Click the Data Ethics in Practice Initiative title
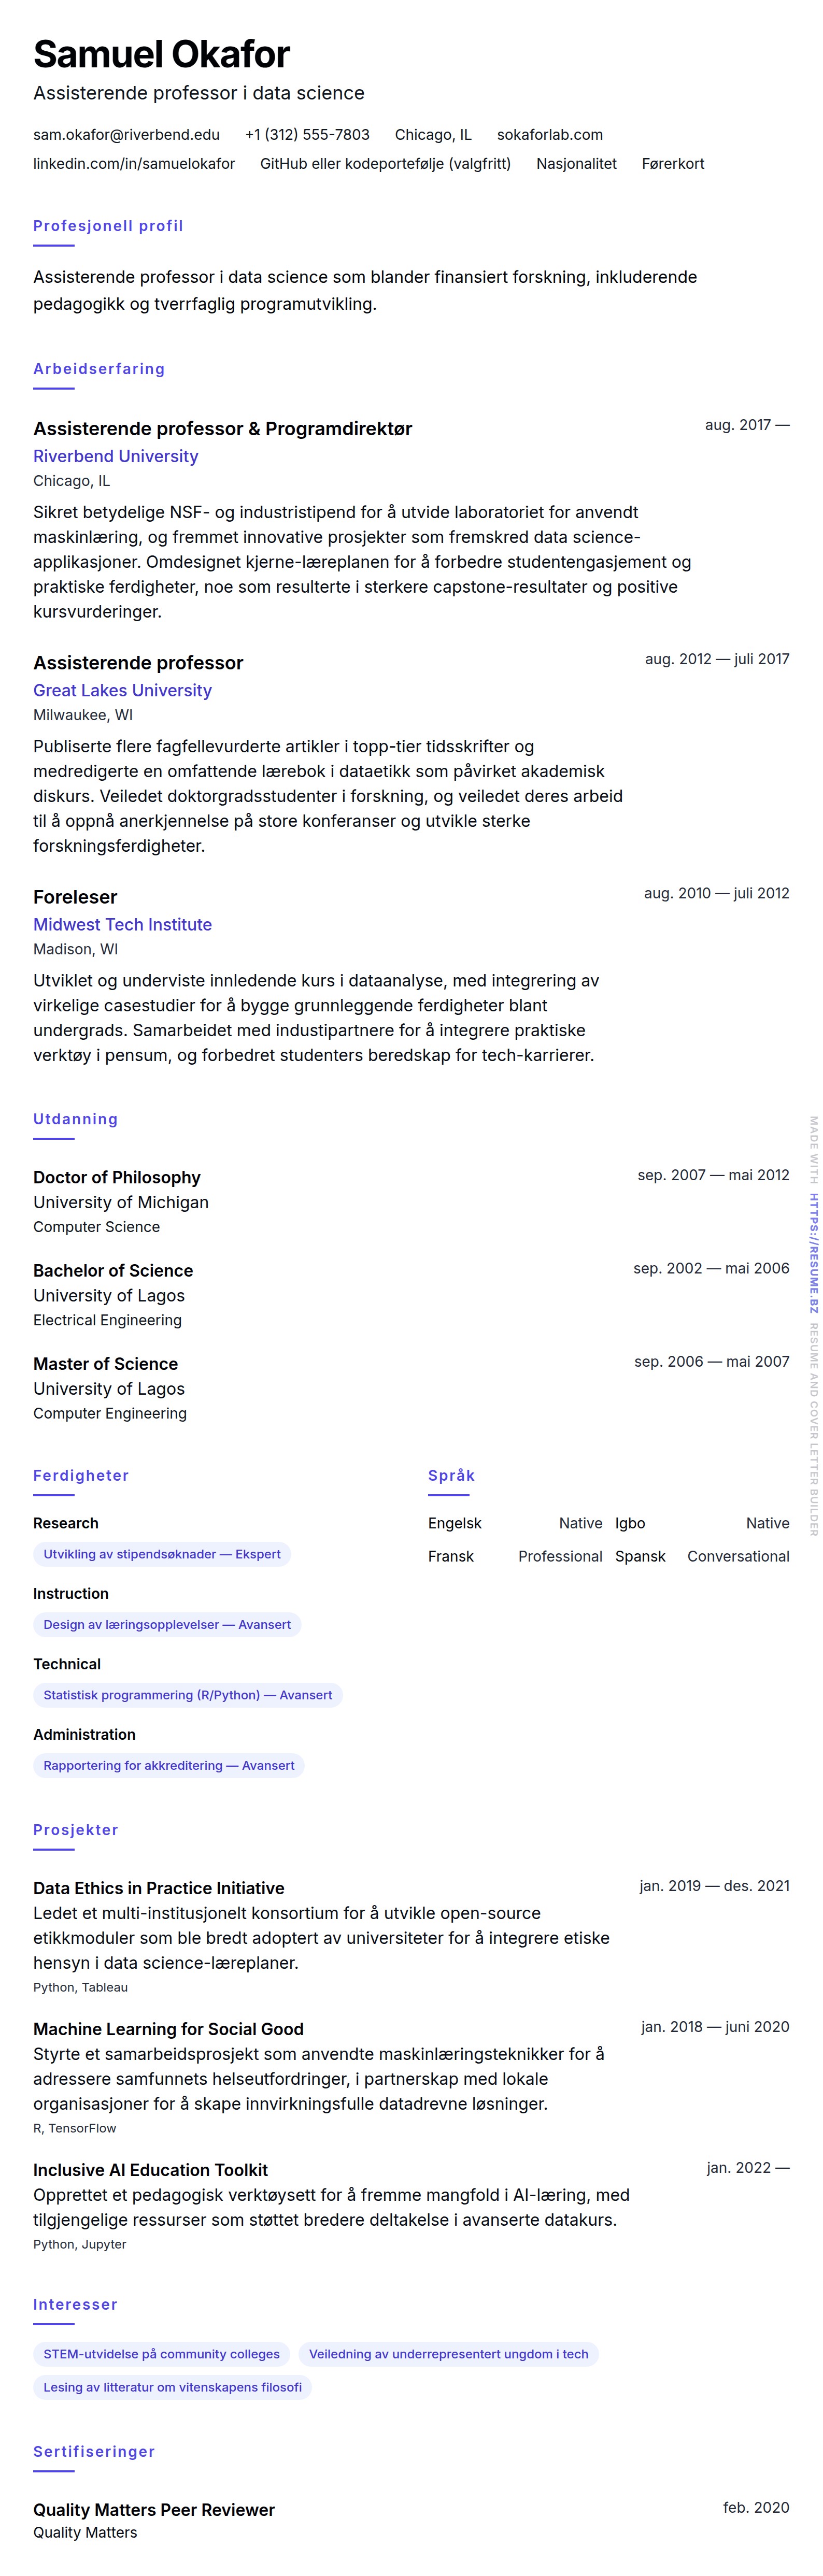The height and width of the screenshot is (2576, 823). click(x=159, y=1888)
